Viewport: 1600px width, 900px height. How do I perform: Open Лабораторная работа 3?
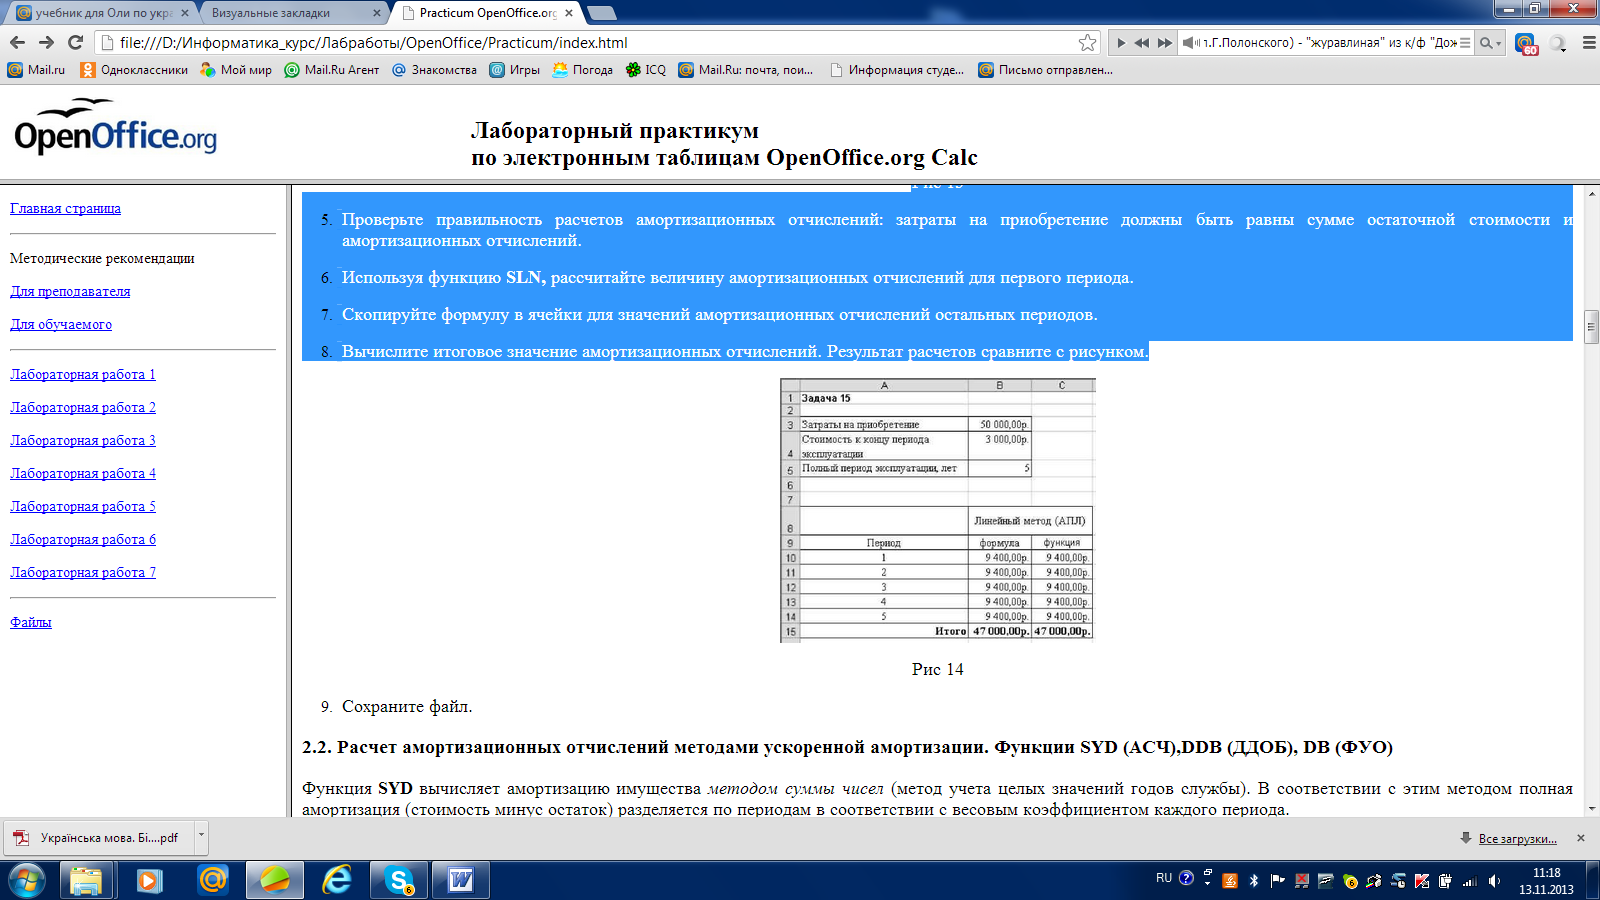(83, 440)
